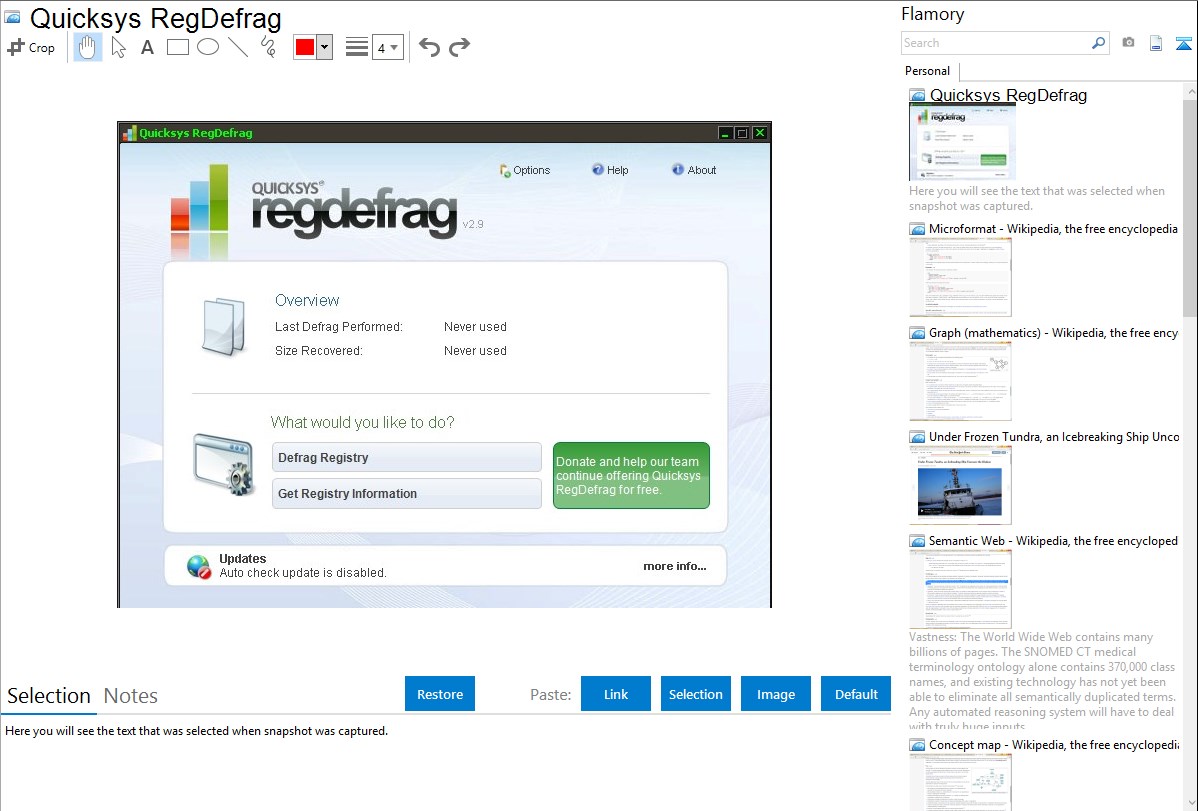The image size is (1198, 811).
Task: Redo the last annotation
Action: [459, 47]
